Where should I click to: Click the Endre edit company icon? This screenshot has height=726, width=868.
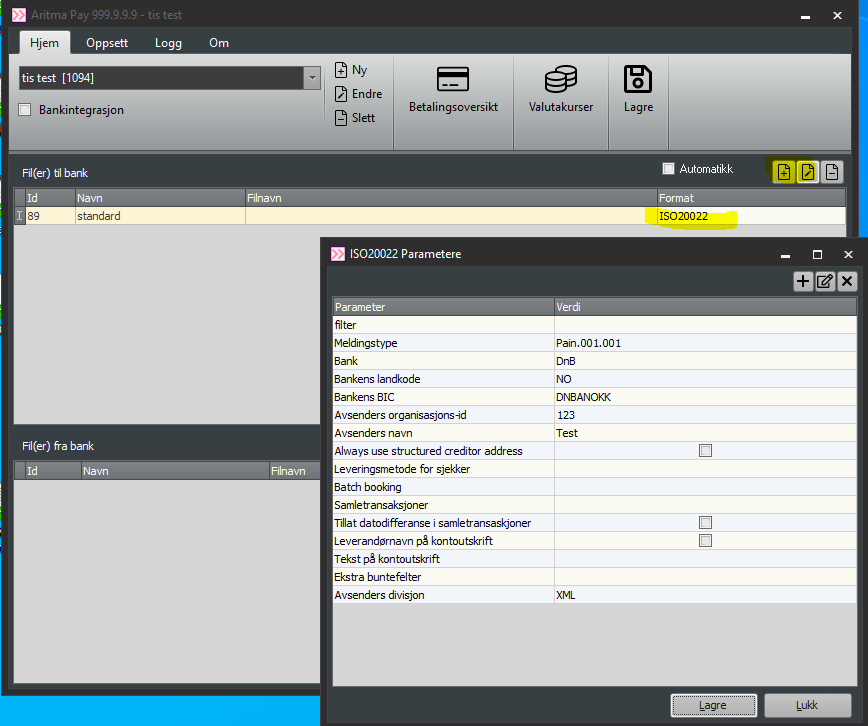point(341,94)
